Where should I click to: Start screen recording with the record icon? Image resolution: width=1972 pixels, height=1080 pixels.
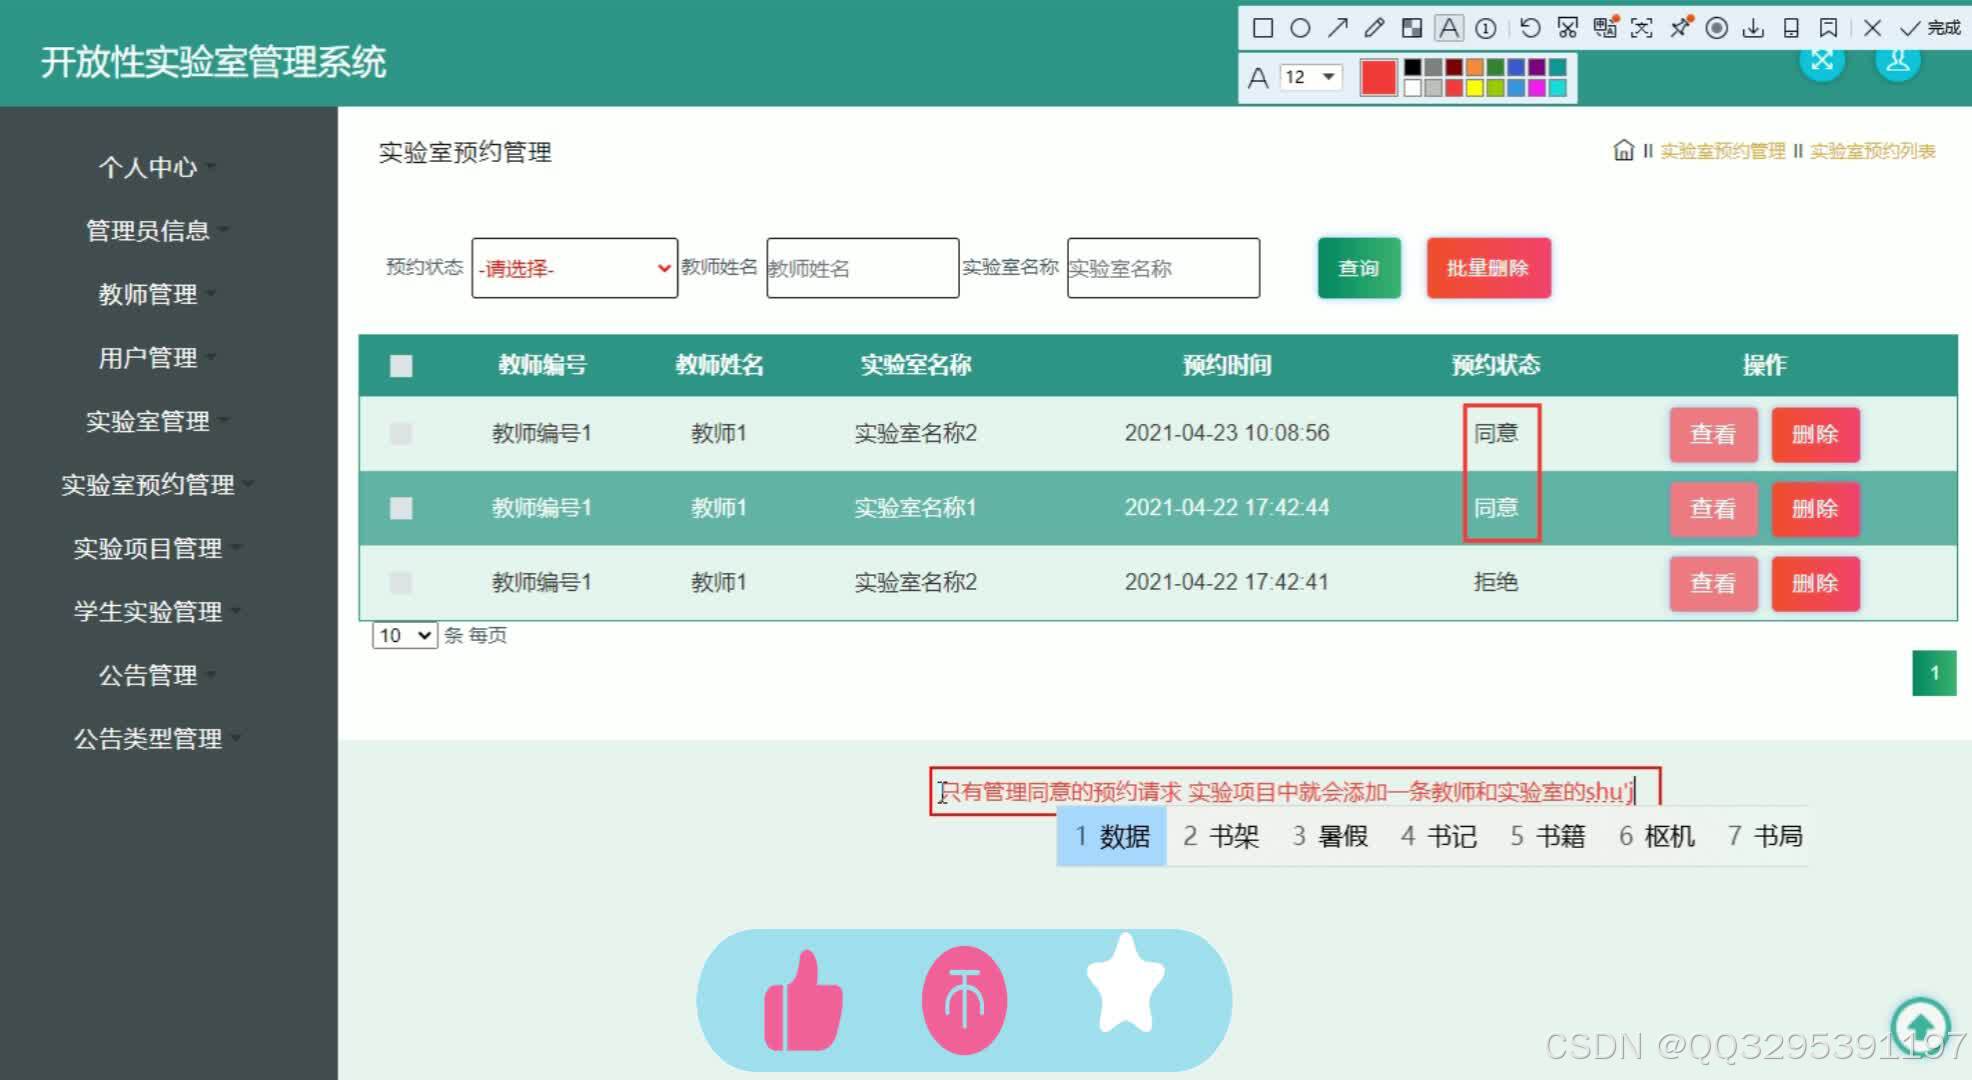click(x=1717, y=28)
